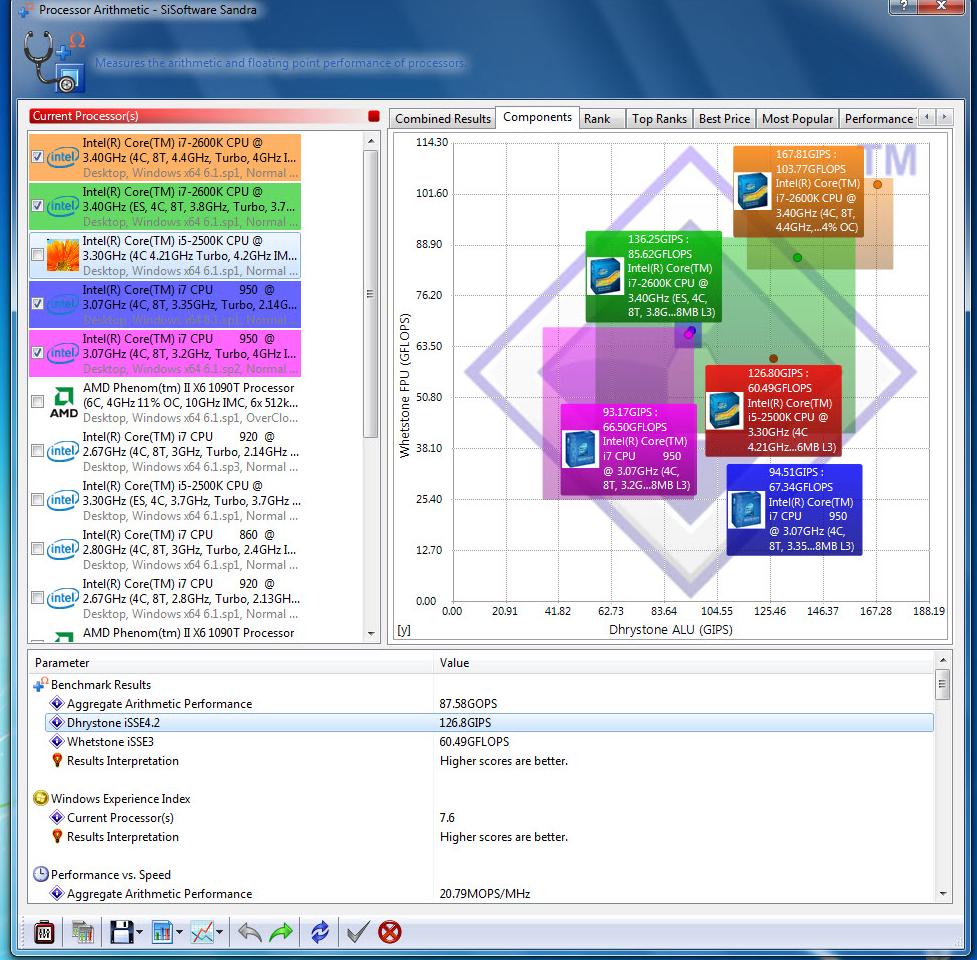Click the AMD logo on Phenom II X6 1090T row
The image size is (977, 960).
(x=64, y=402)
